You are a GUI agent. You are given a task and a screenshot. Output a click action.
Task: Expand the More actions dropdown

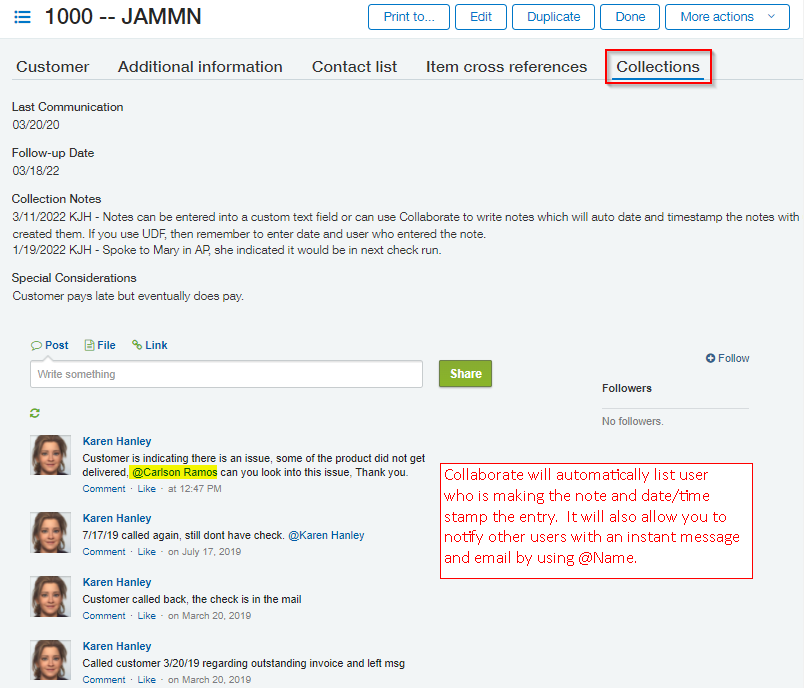[727, 17]
